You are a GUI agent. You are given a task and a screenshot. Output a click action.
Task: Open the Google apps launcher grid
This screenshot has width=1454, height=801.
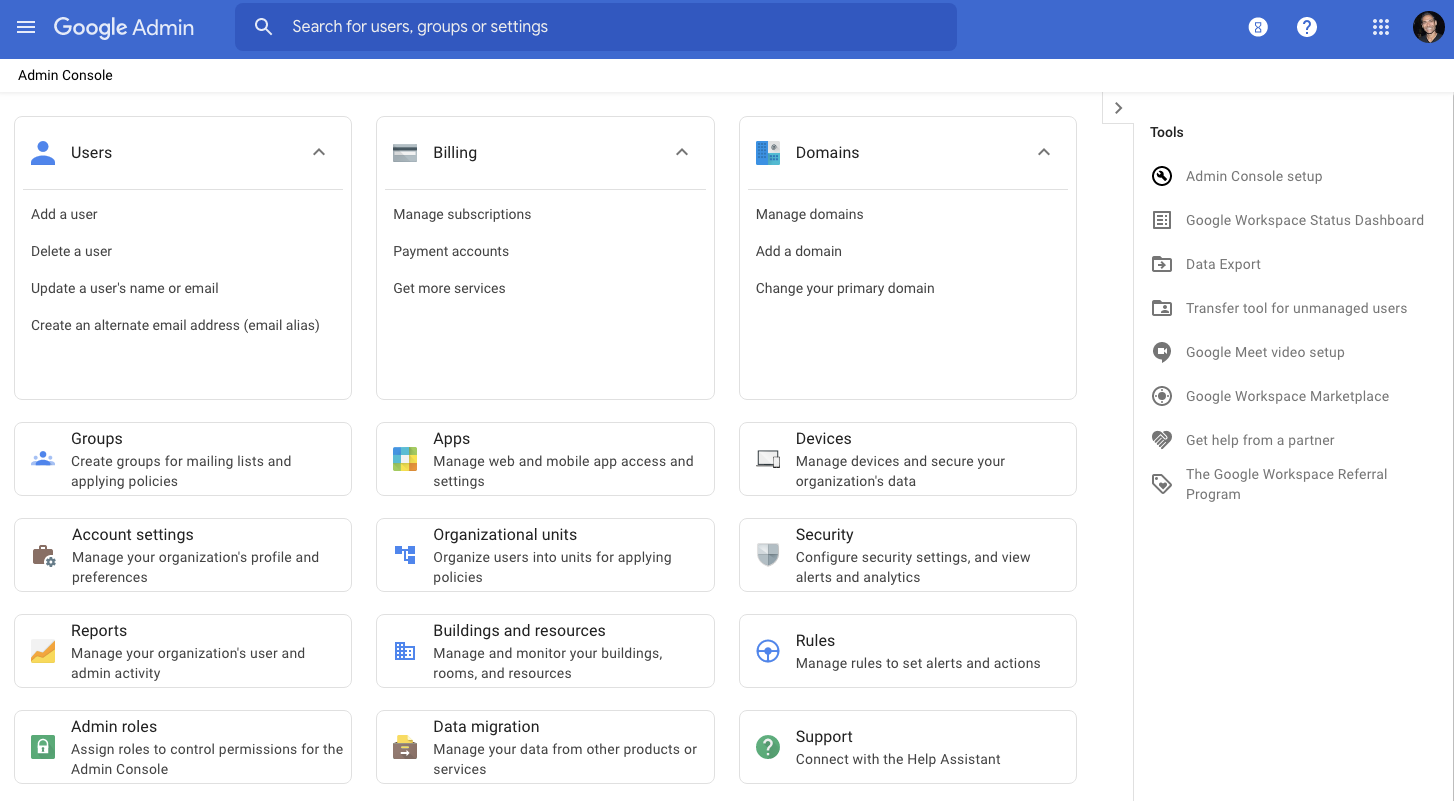(1381, 27)
